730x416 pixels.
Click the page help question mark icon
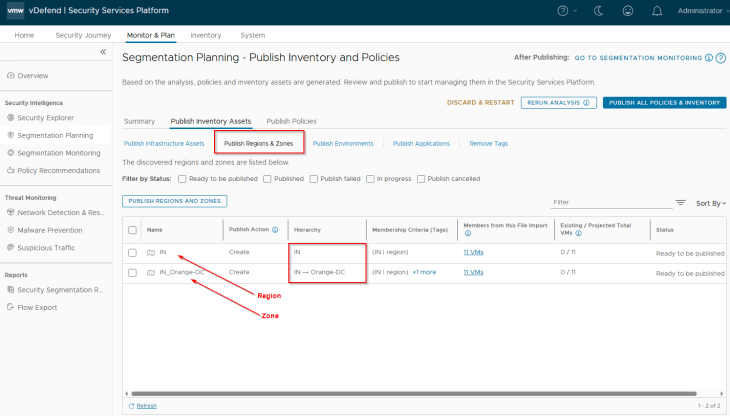720,58
